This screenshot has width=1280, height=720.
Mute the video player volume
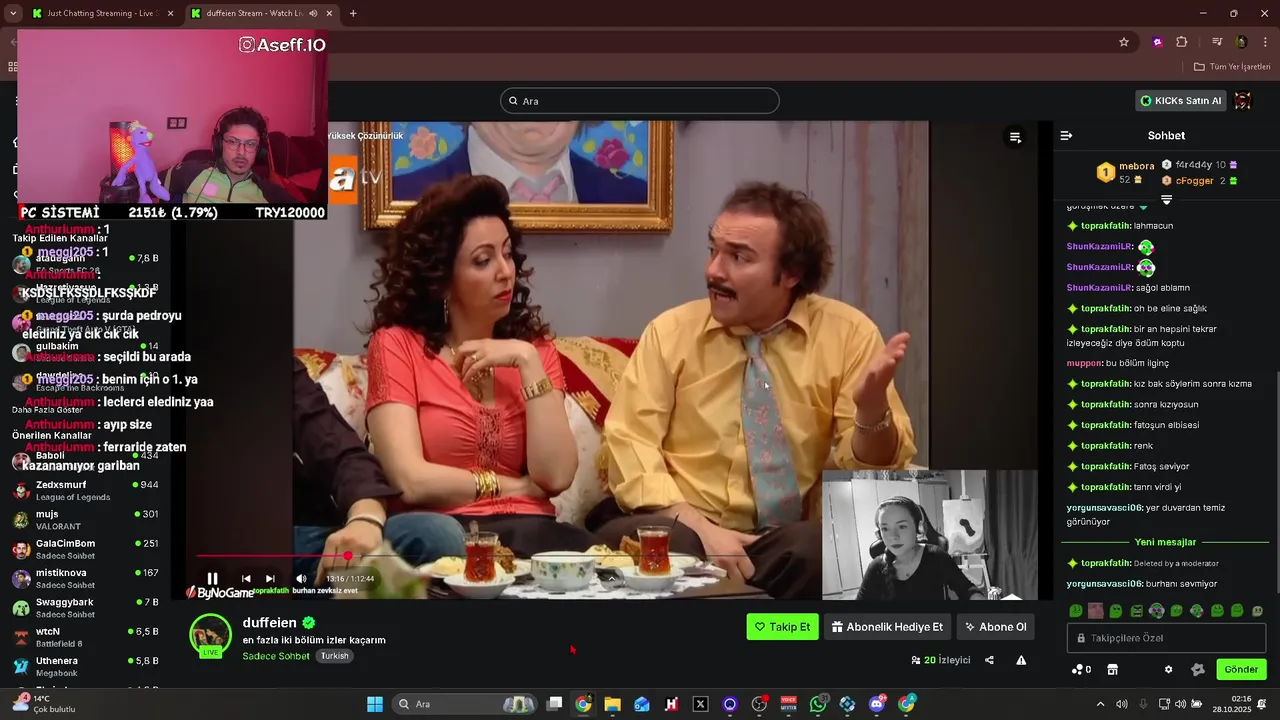301,578
